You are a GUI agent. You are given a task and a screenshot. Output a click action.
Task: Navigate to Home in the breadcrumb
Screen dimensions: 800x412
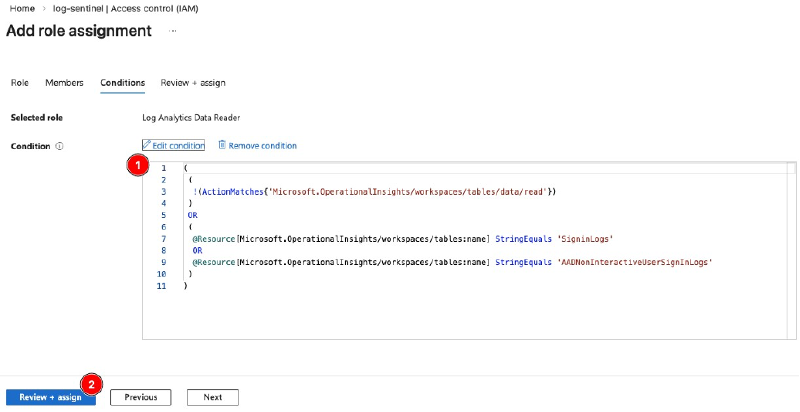(22, 7)
